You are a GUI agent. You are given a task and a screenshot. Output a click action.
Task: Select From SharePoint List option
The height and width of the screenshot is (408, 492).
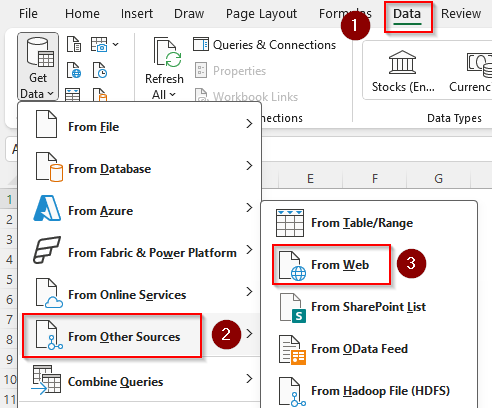pyautogui.click(x=369, y=307)
